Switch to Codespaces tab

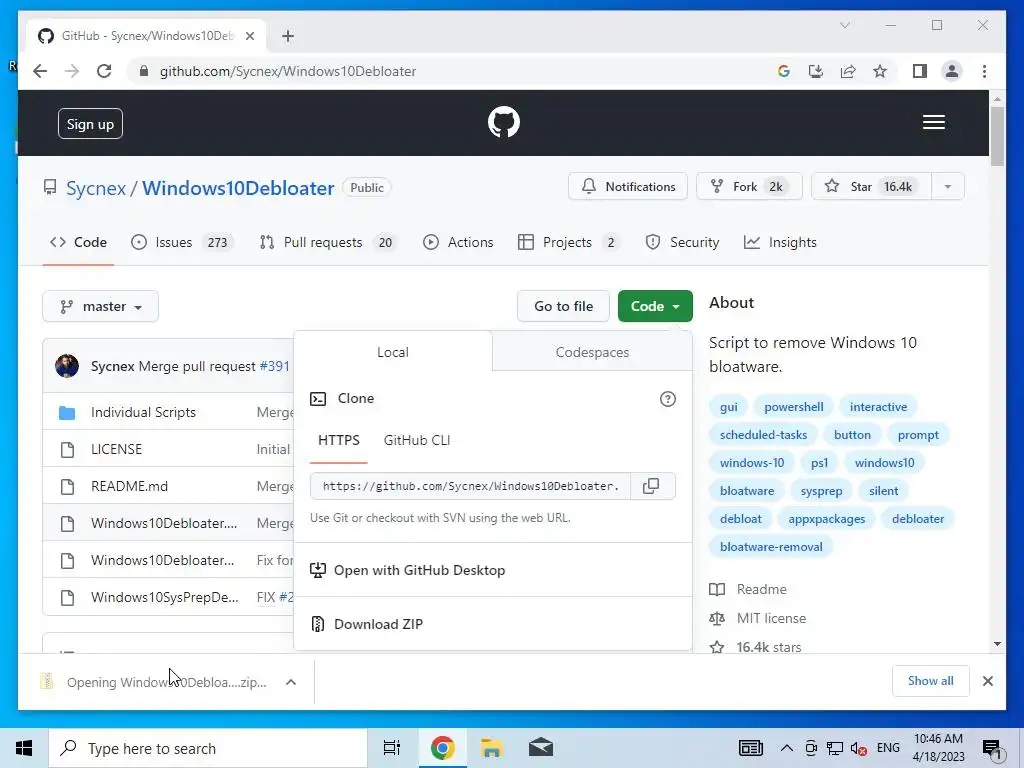pos(592,352)
